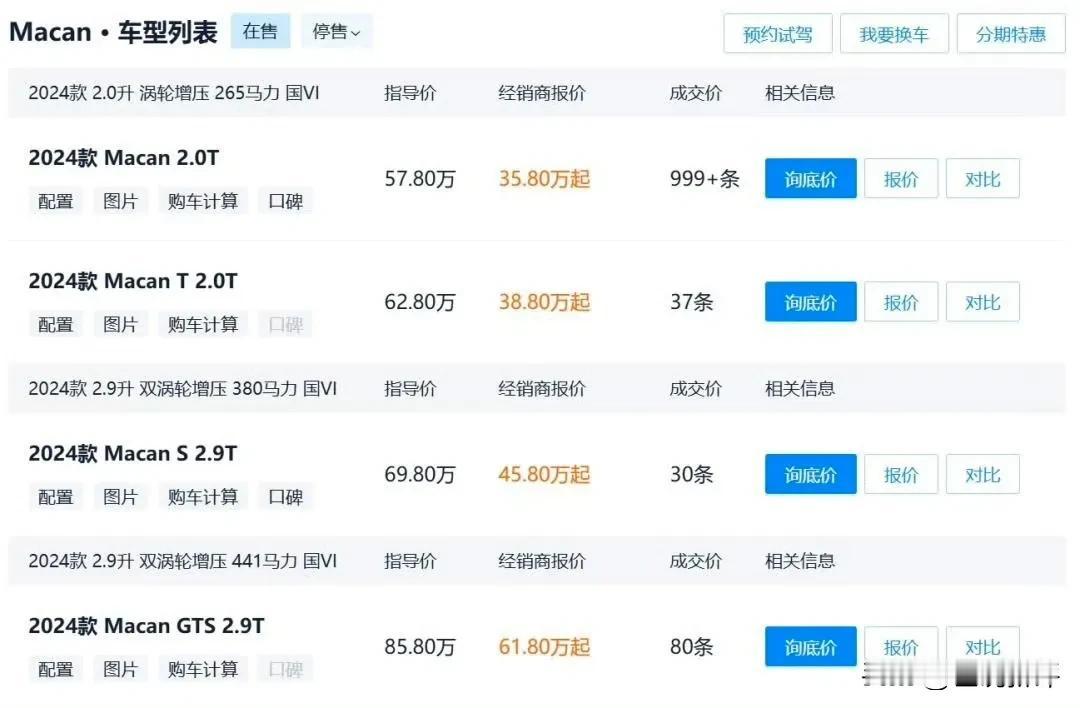Click 询底价 for Macan GTS 2.9T

point(810,647)
